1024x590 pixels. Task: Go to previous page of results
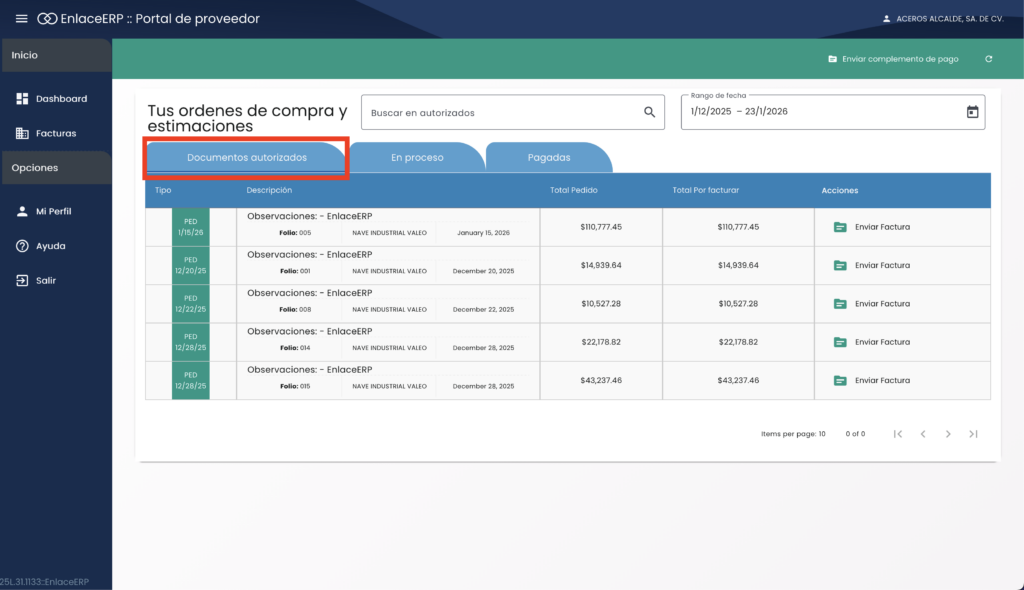tap(923, 434)
